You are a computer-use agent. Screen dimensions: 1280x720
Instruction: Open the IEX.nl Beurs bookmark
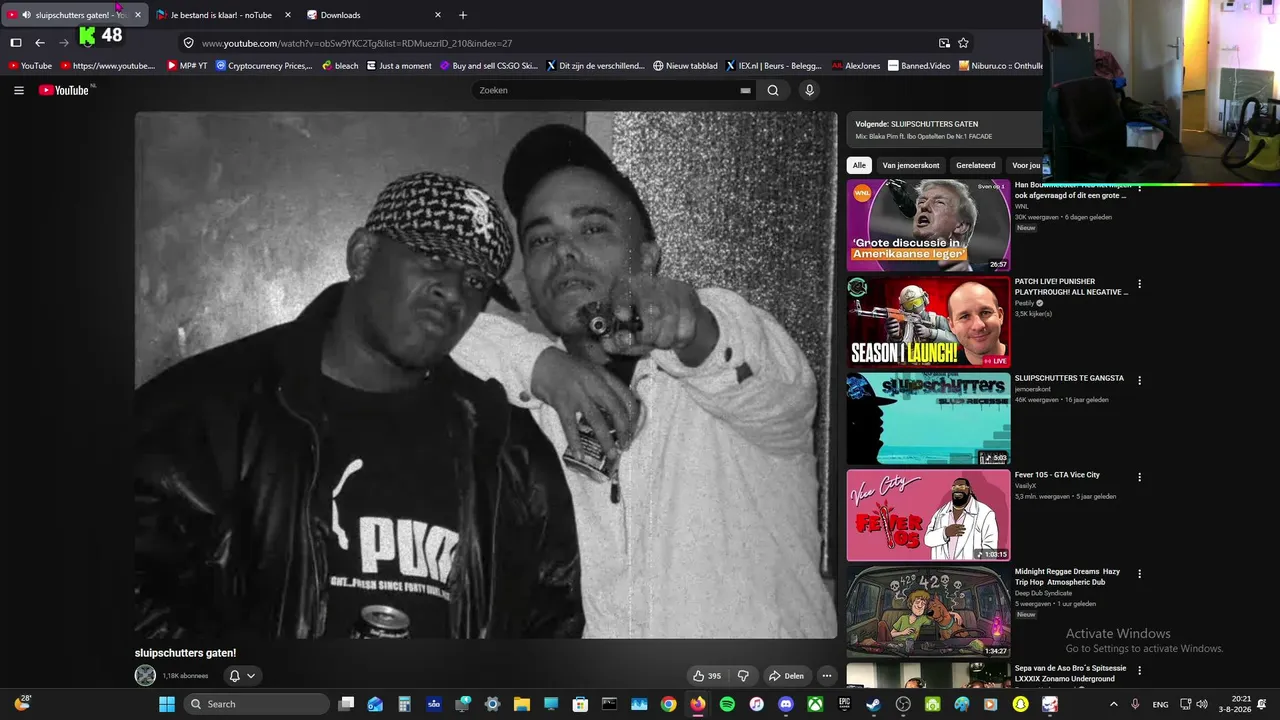(773, 66)
